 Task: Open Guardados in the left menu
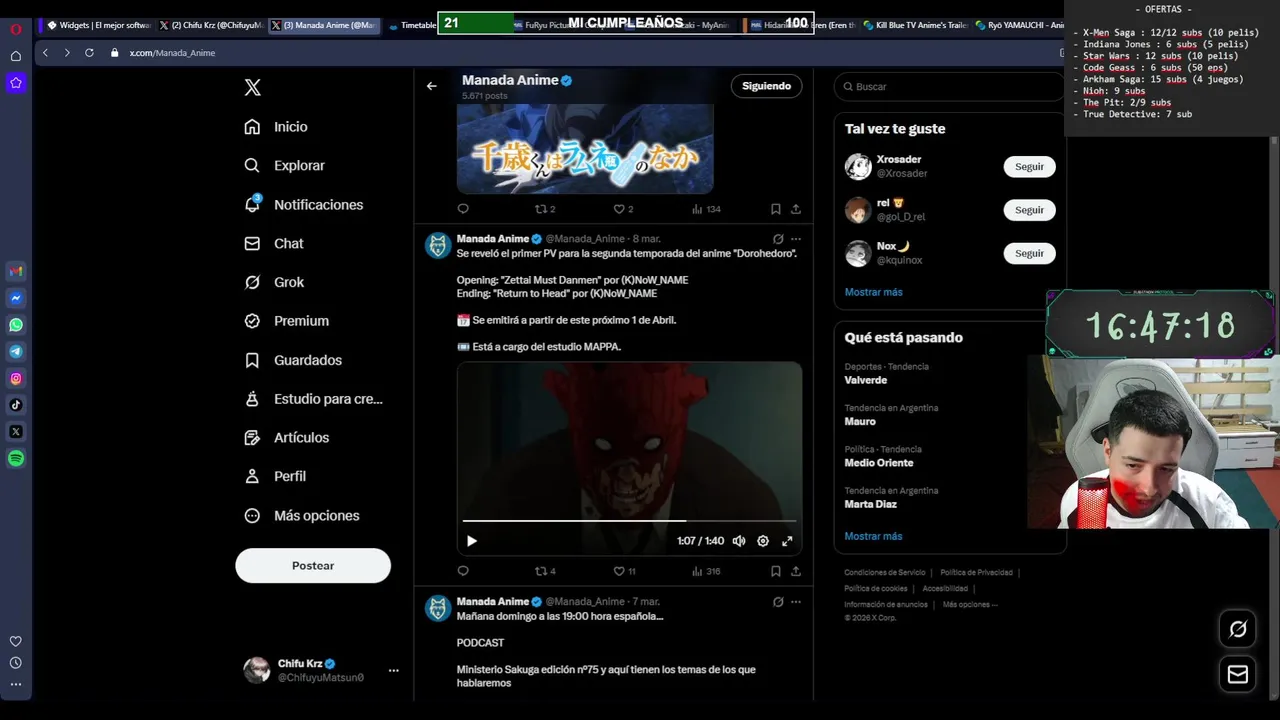(x=294, y=360)
